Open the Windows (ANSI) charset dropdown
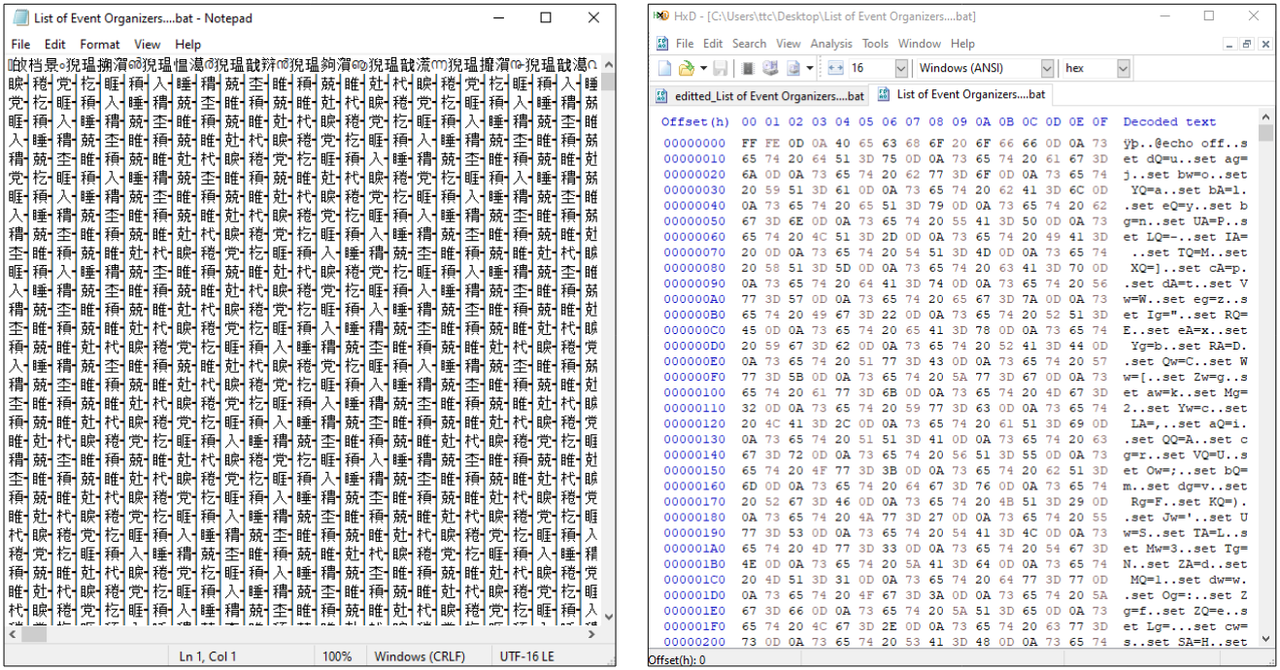The width and height of the screenshot is (1280, 670). pyautogui.click(x=1047, y=68)
